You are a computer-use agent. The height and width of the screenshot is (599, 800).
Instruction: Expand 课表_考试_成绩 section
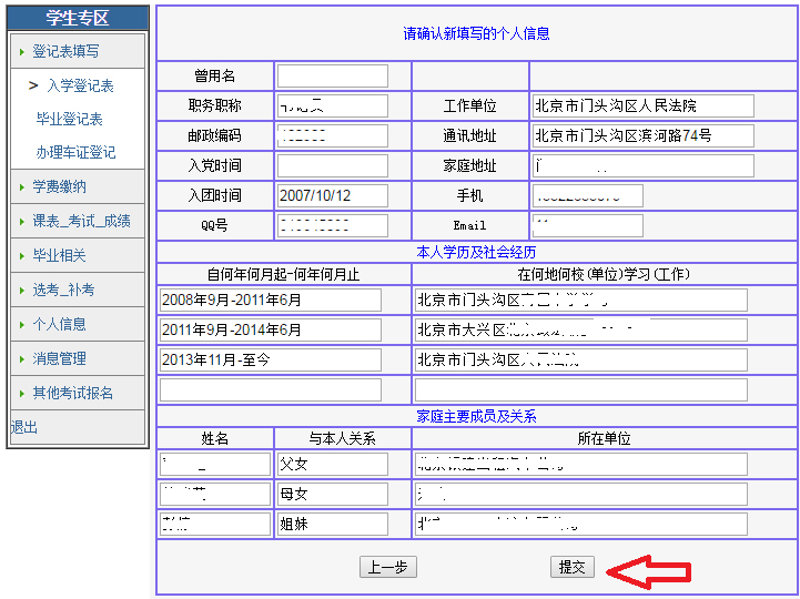click(80, 221)
